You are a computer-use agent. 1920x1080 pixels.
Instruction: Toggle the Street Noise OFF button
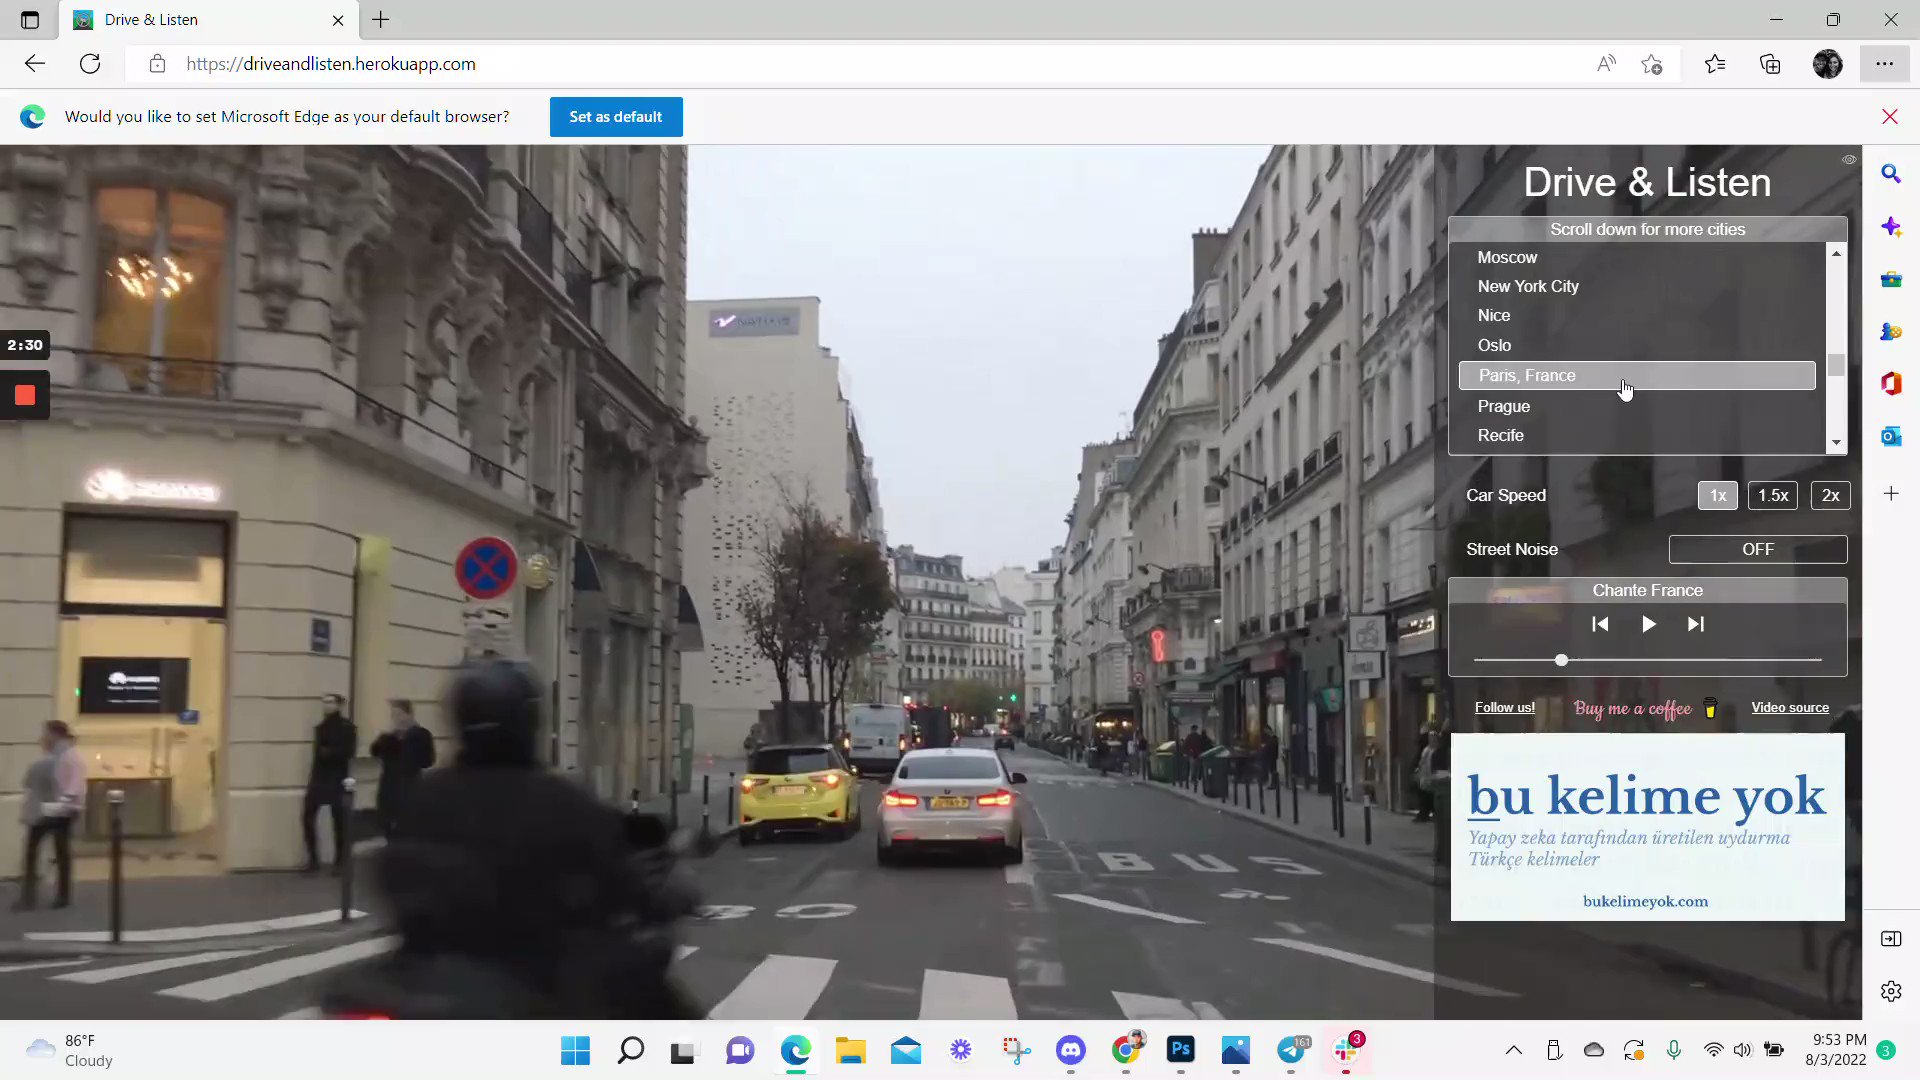(1758, 549)
